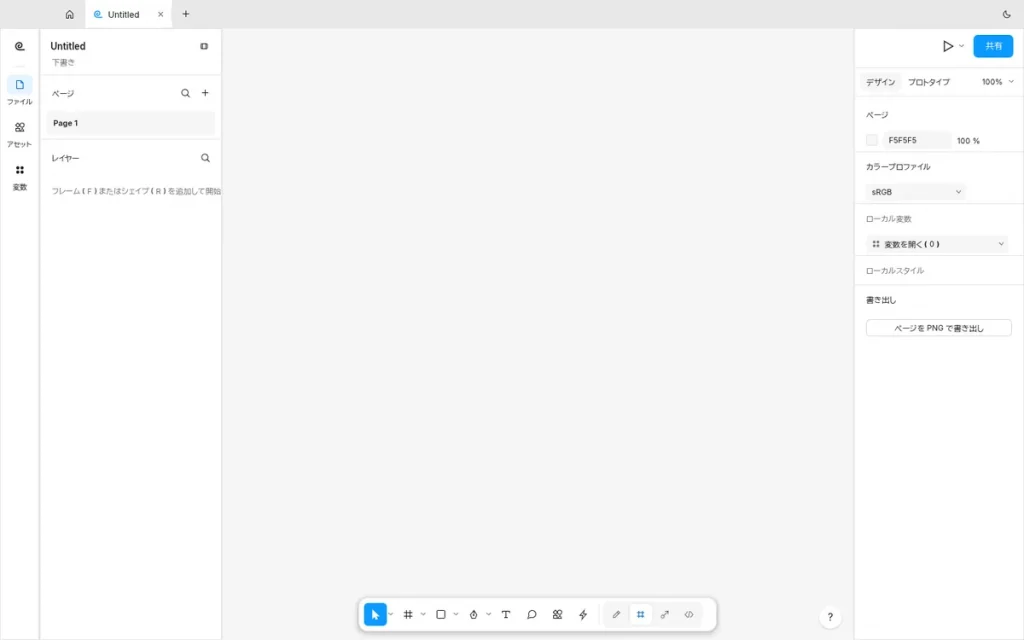Expand play options chevron
Viewport: 1024px width, 640px height.
[961, 46]
